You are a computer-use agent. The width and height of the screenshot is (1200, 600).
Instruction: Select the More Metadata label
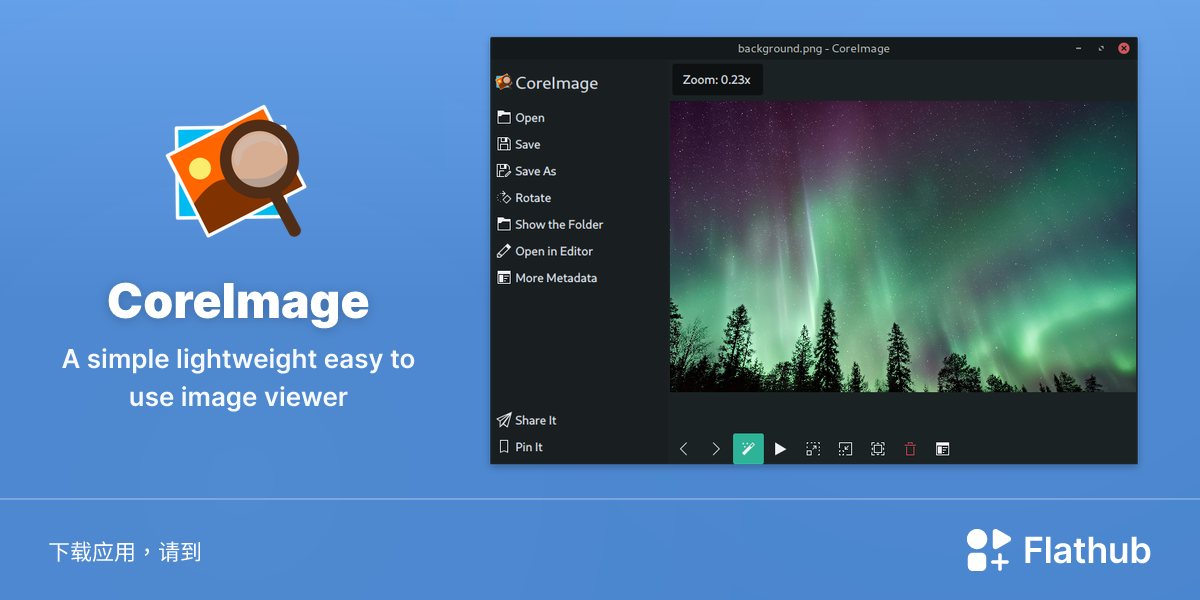click(x=556, y=278)
